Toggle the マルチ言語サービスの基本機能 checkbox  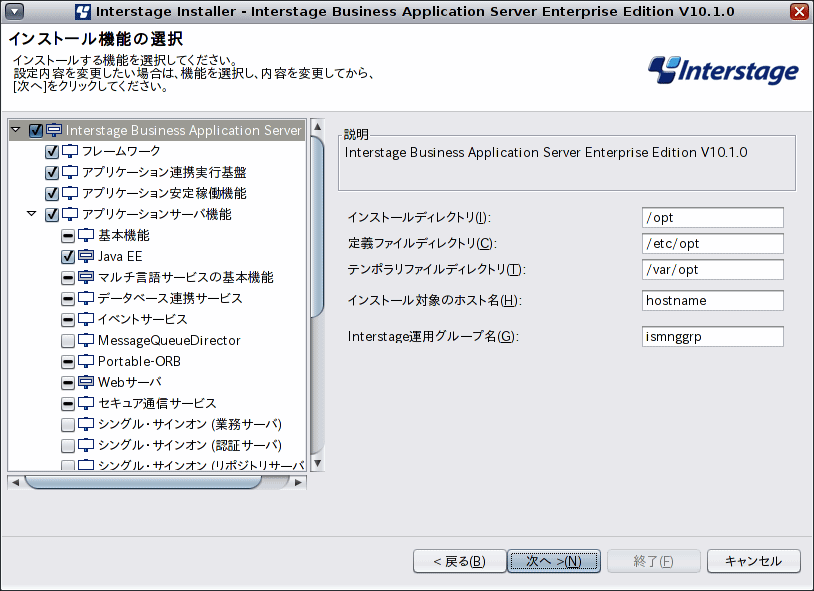point(68,278)
